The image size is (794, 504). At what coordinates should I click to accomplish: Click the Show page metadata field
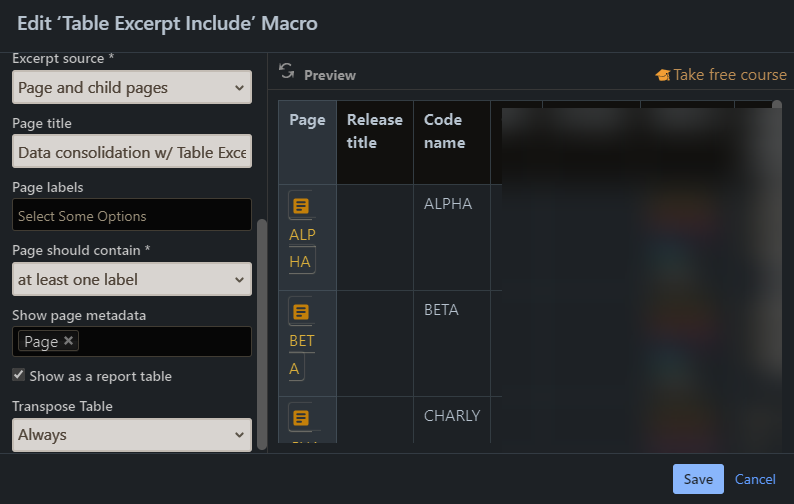(132, 341)
